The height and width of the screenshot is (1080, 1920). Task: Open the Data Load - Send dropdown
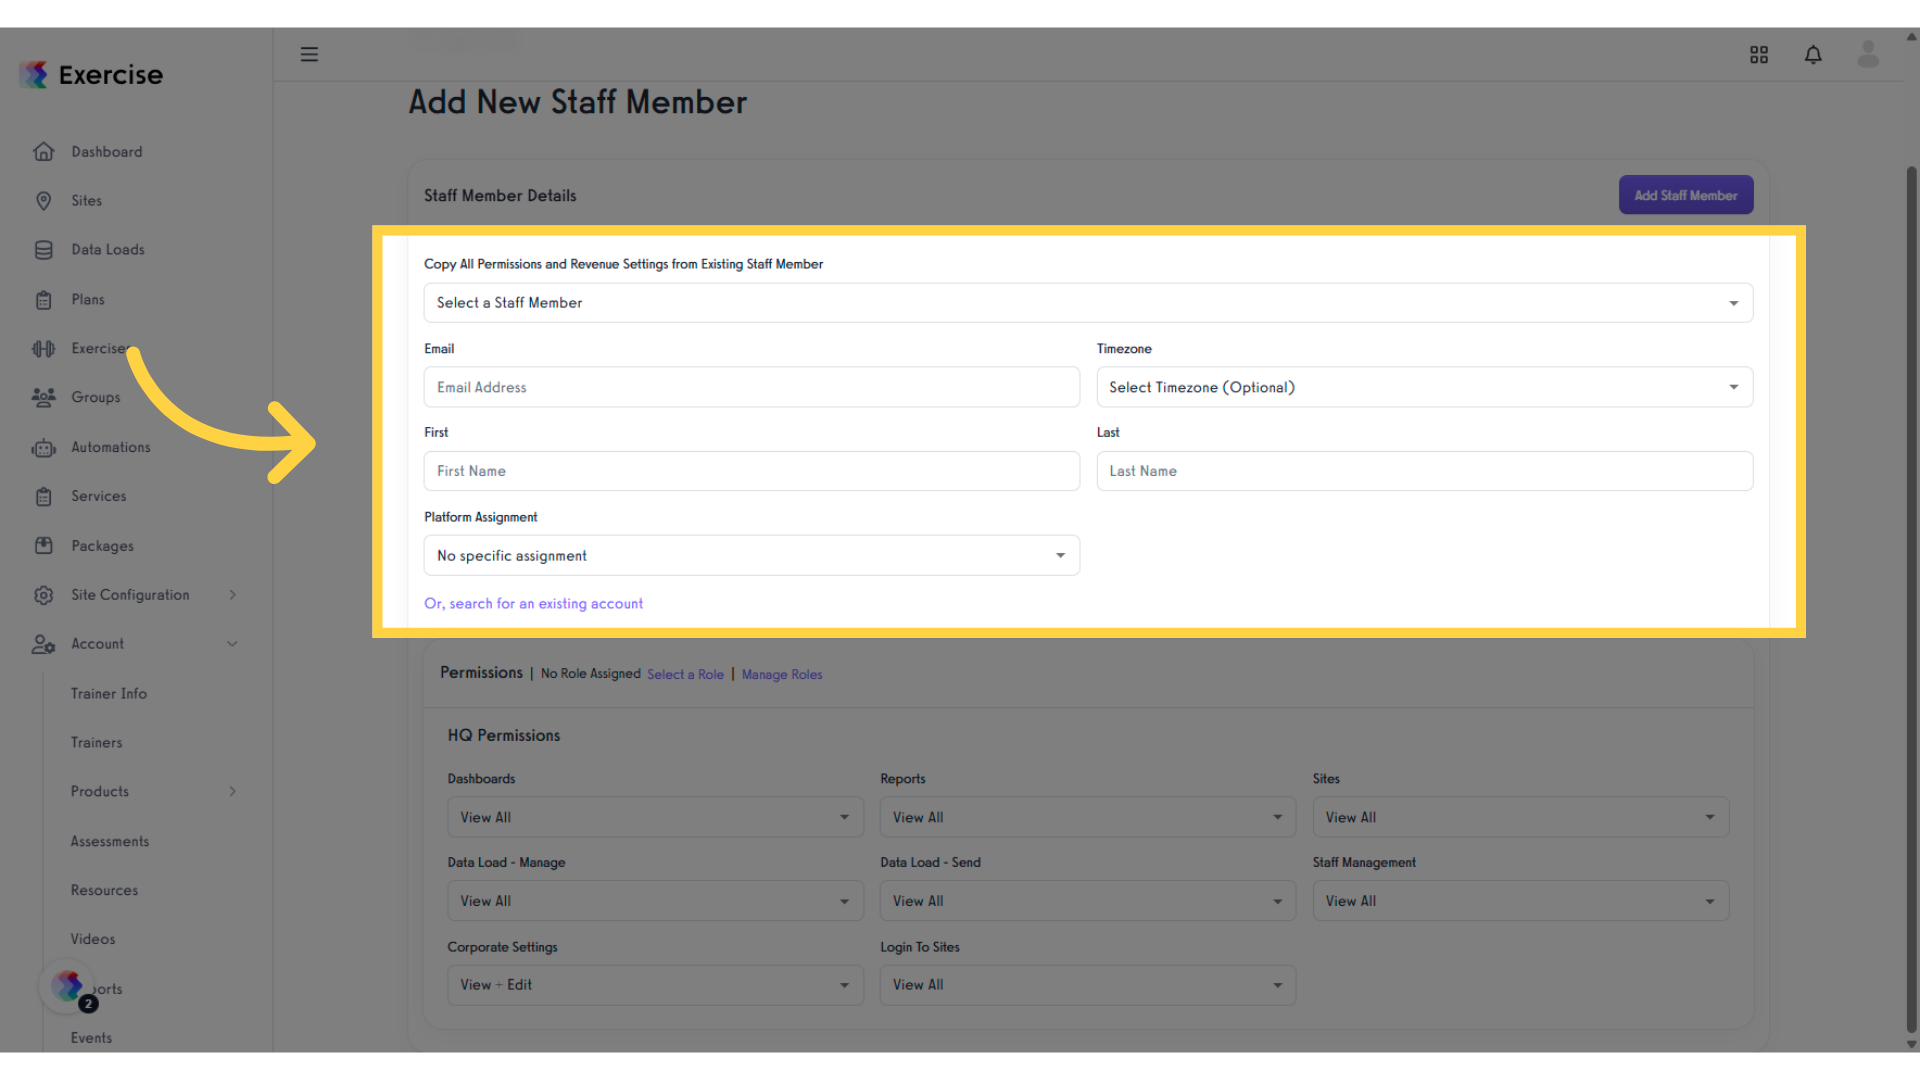point(1088,901)
